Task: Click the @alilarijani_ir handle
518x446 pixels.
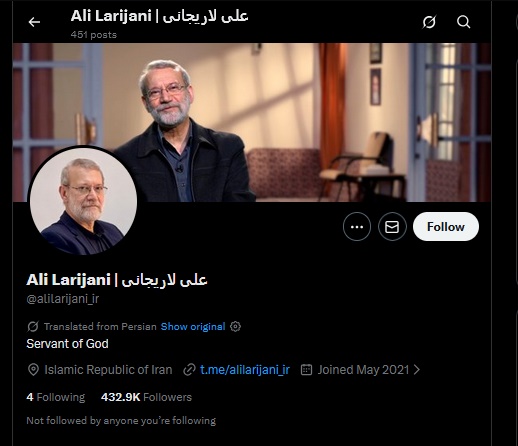Action: (63, 299)
